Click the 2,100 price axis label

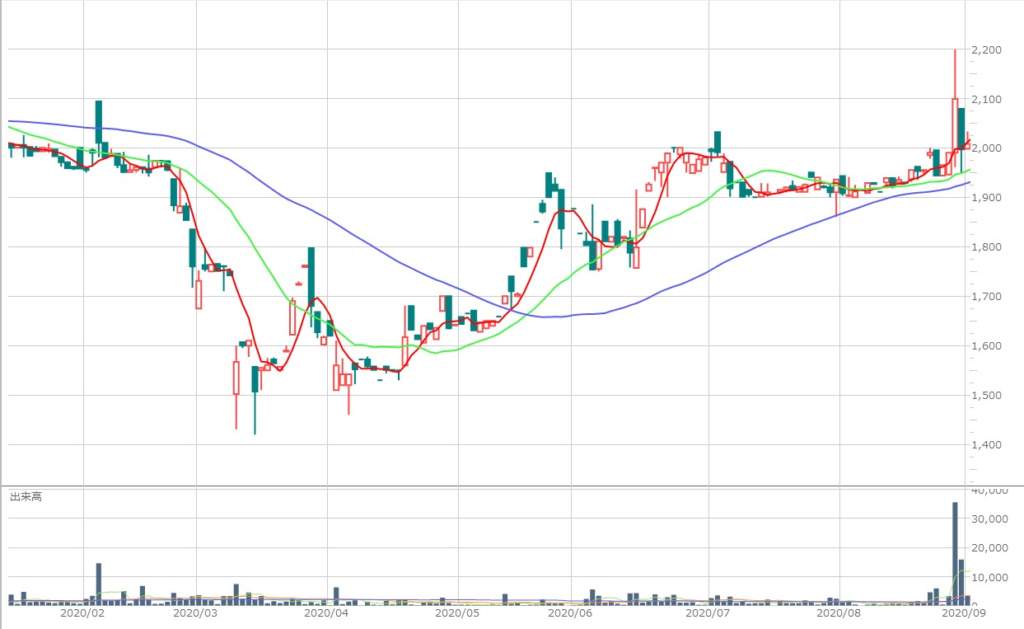pyautogui.click(x=986, y=99)
